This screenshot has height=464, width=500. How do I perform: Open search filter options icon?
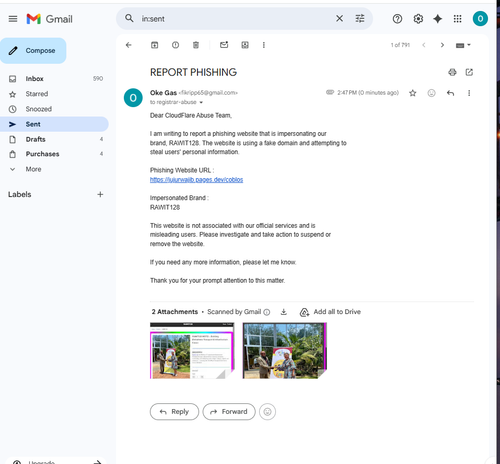click(360, 18)
